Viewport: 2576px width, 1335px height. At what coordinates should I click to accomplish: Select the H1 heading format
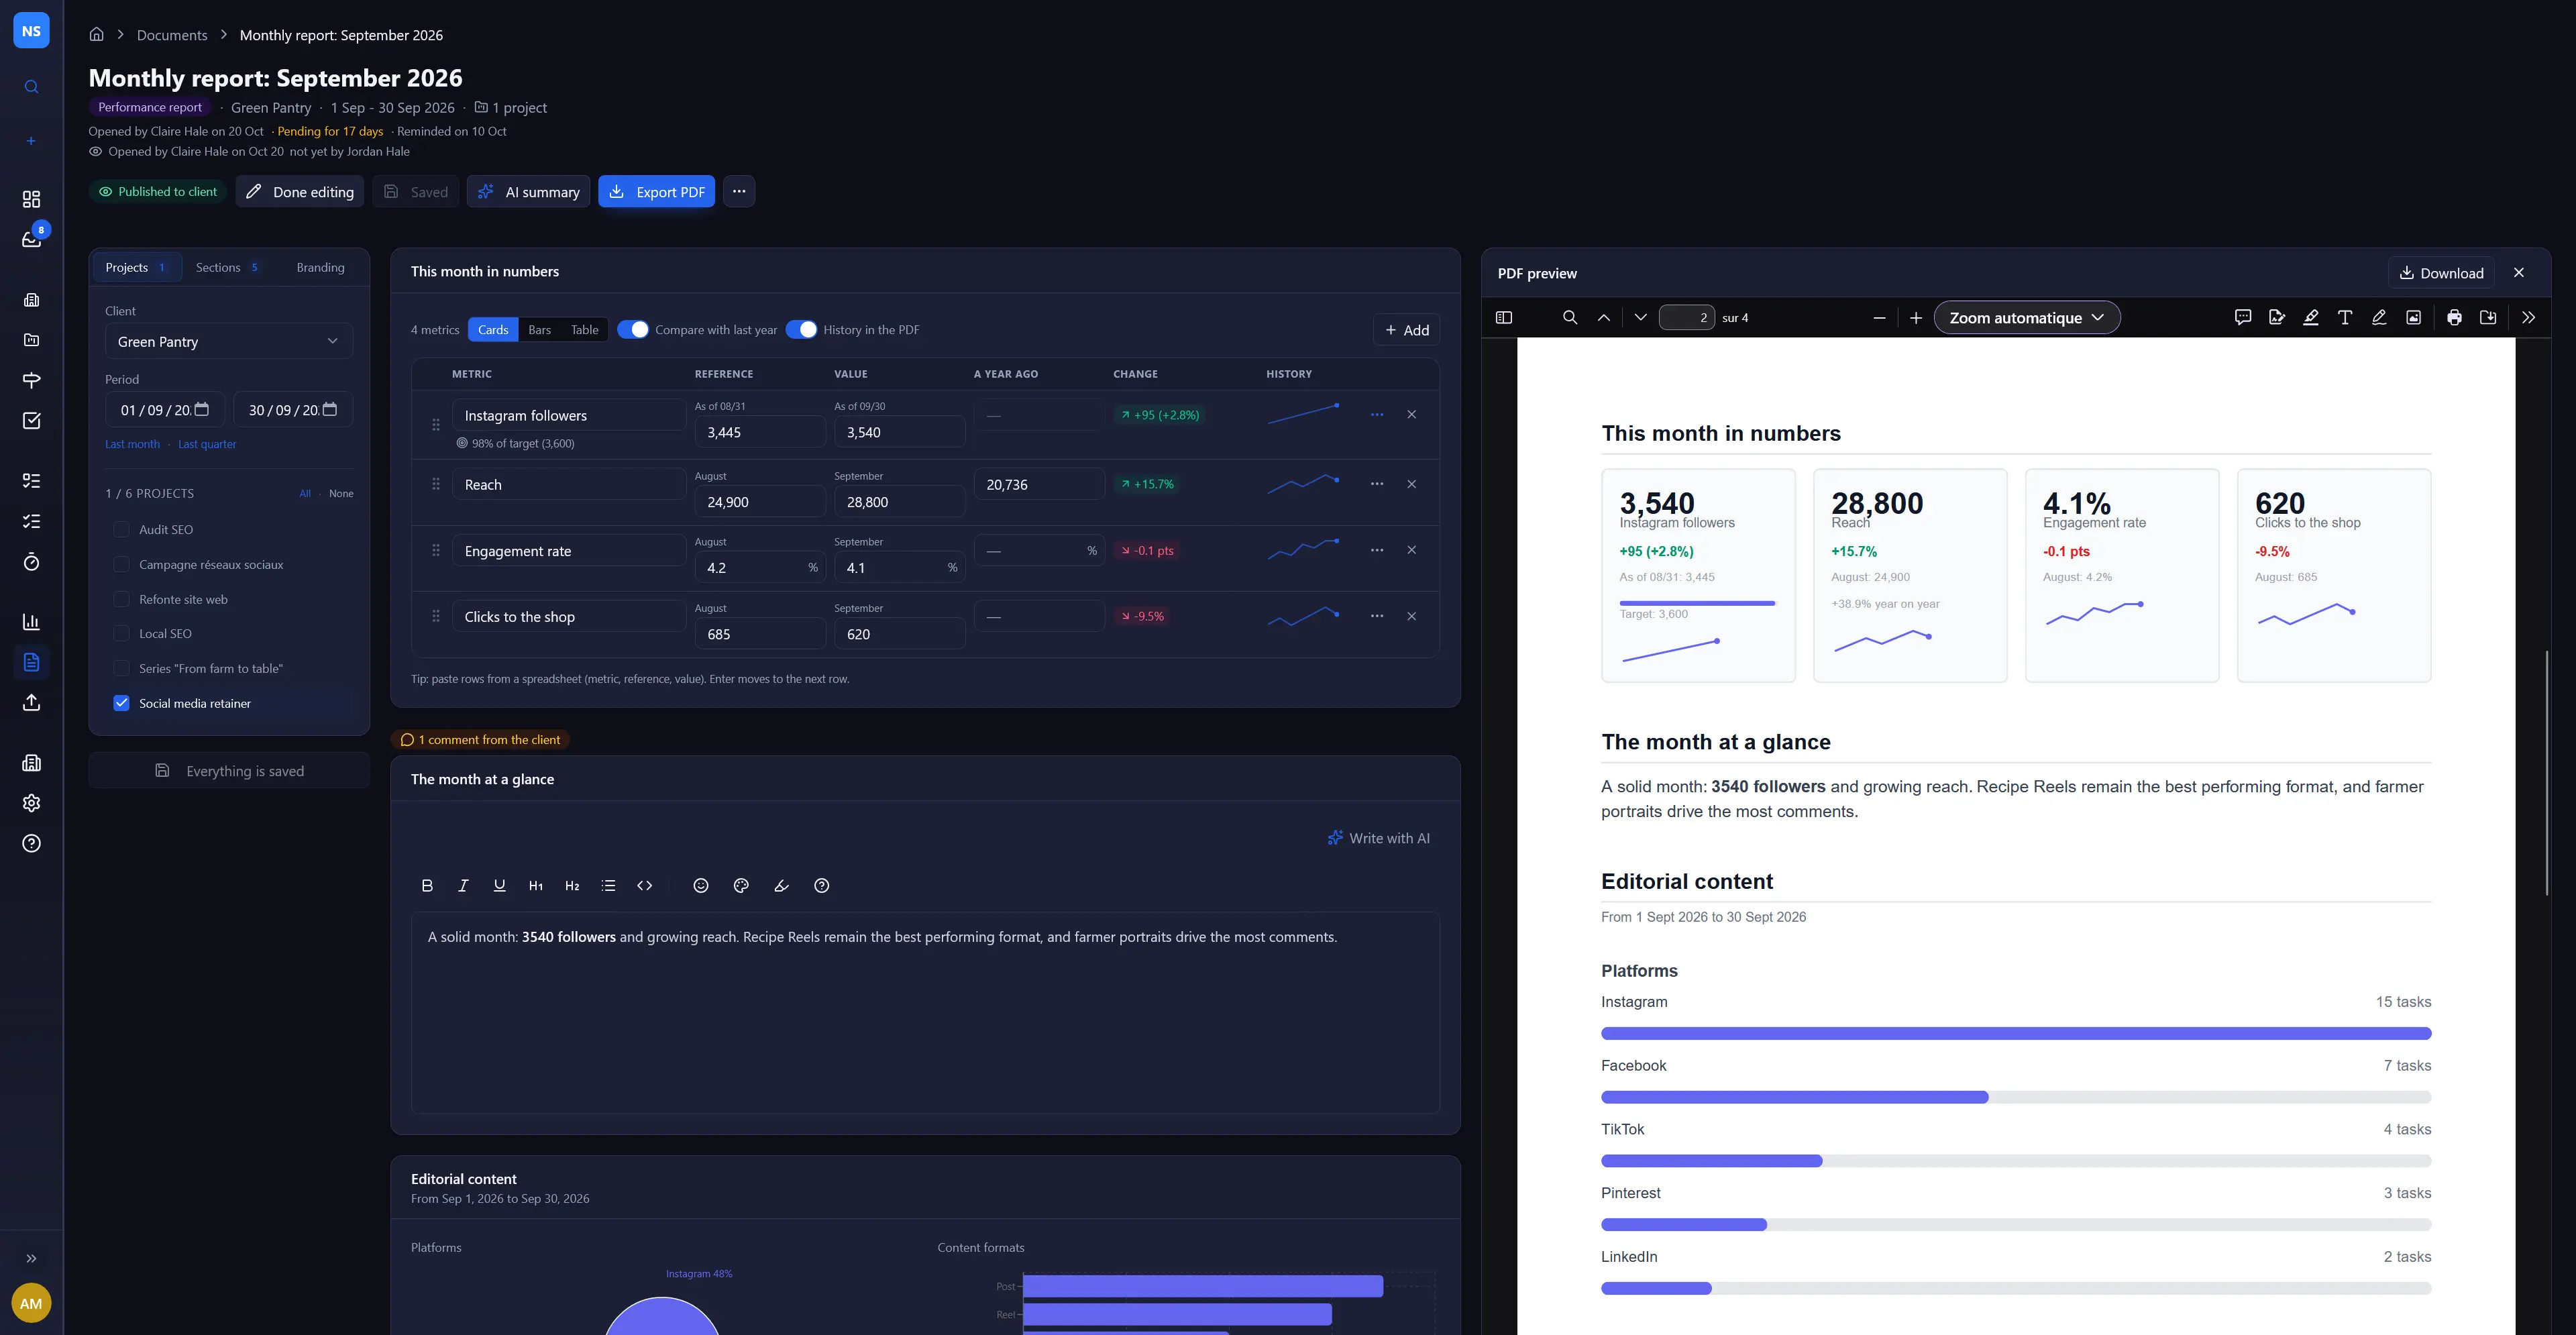[536, 886]
